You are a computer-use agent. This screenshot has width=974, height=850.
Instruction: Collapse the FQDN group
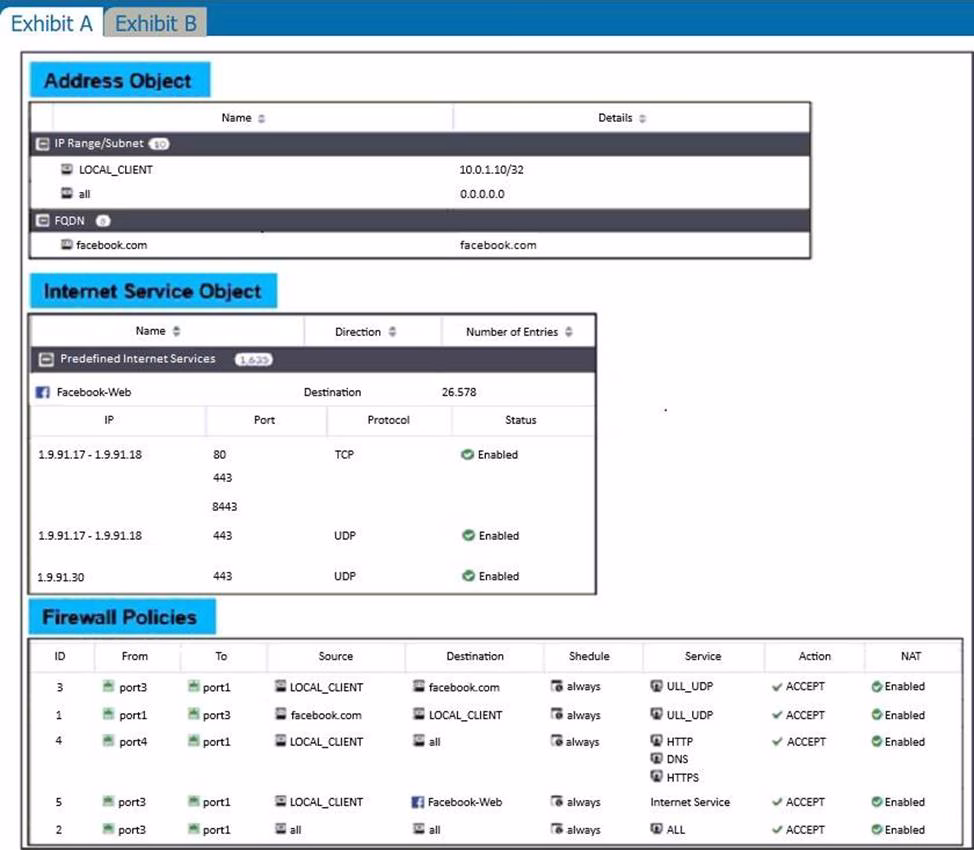coord(43,220)
